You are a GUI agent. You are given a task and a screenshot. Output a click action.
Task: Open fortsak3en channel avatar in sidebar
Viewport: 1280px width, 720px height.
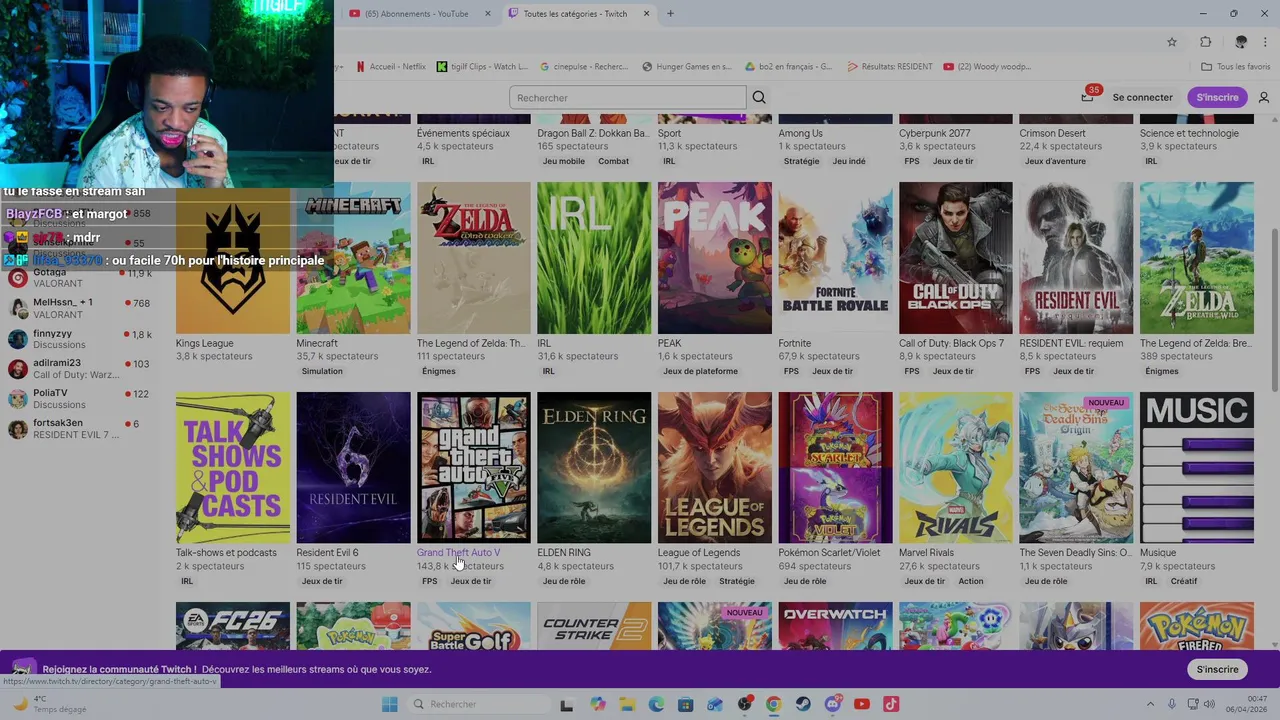pyautogui.click(x=17, y=429)
